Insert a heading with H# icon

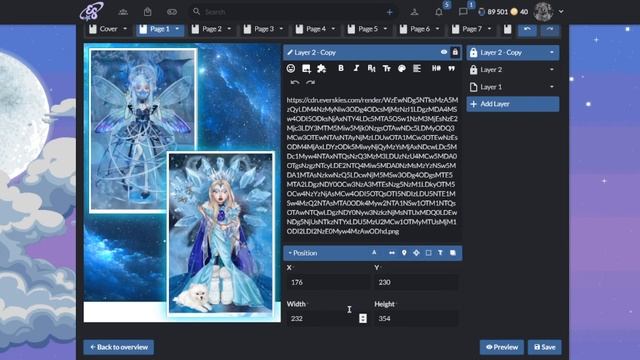click(x=436, y=68)
